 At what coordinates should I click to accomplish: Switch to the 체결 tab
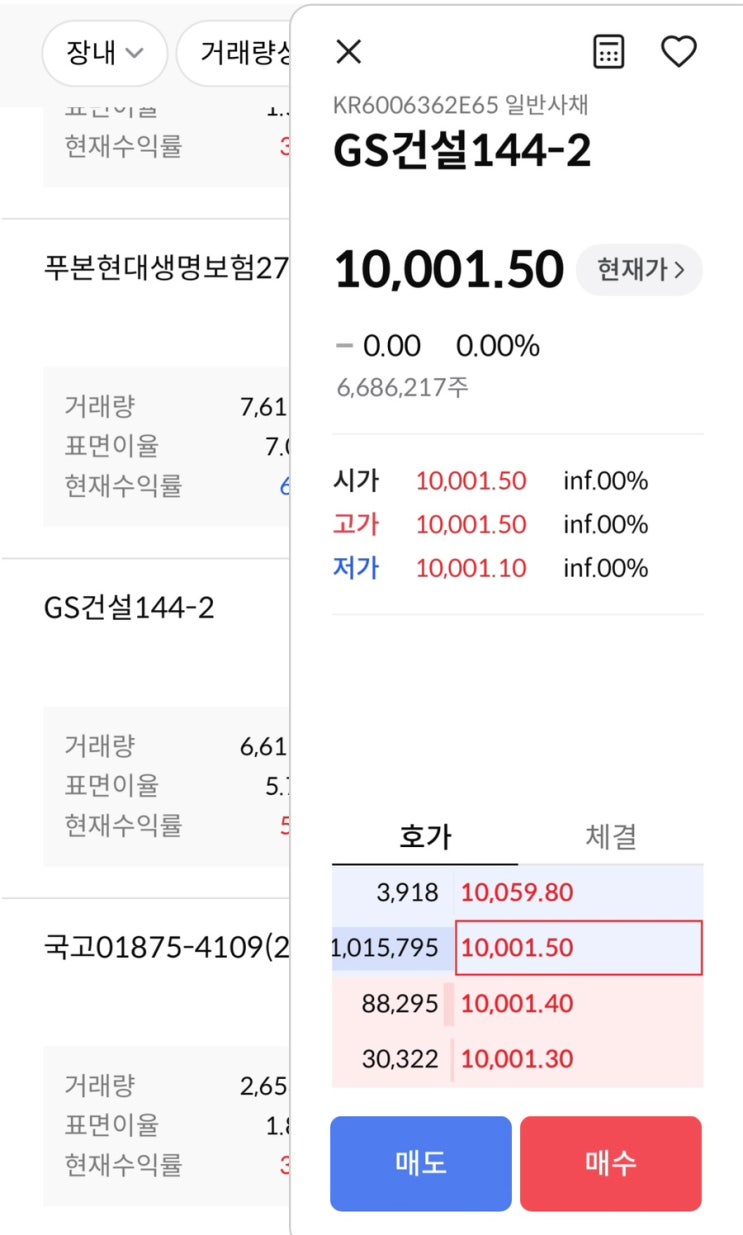click(610, 837)
